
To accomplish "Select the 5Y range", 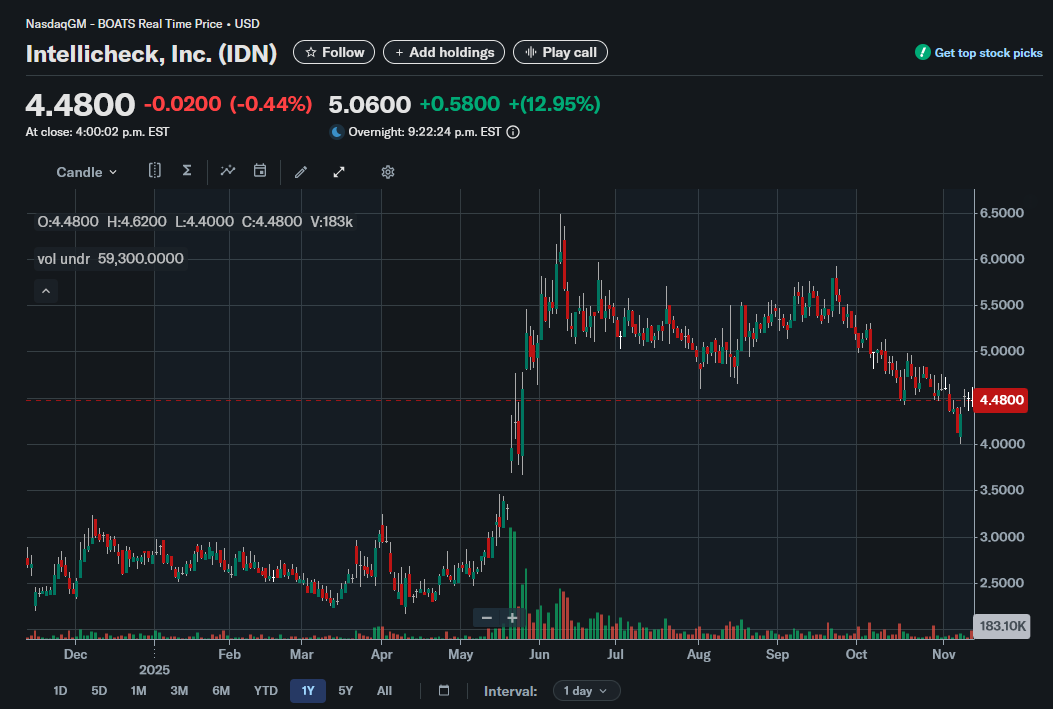I will pyautogui.click(x=345, y=691).
